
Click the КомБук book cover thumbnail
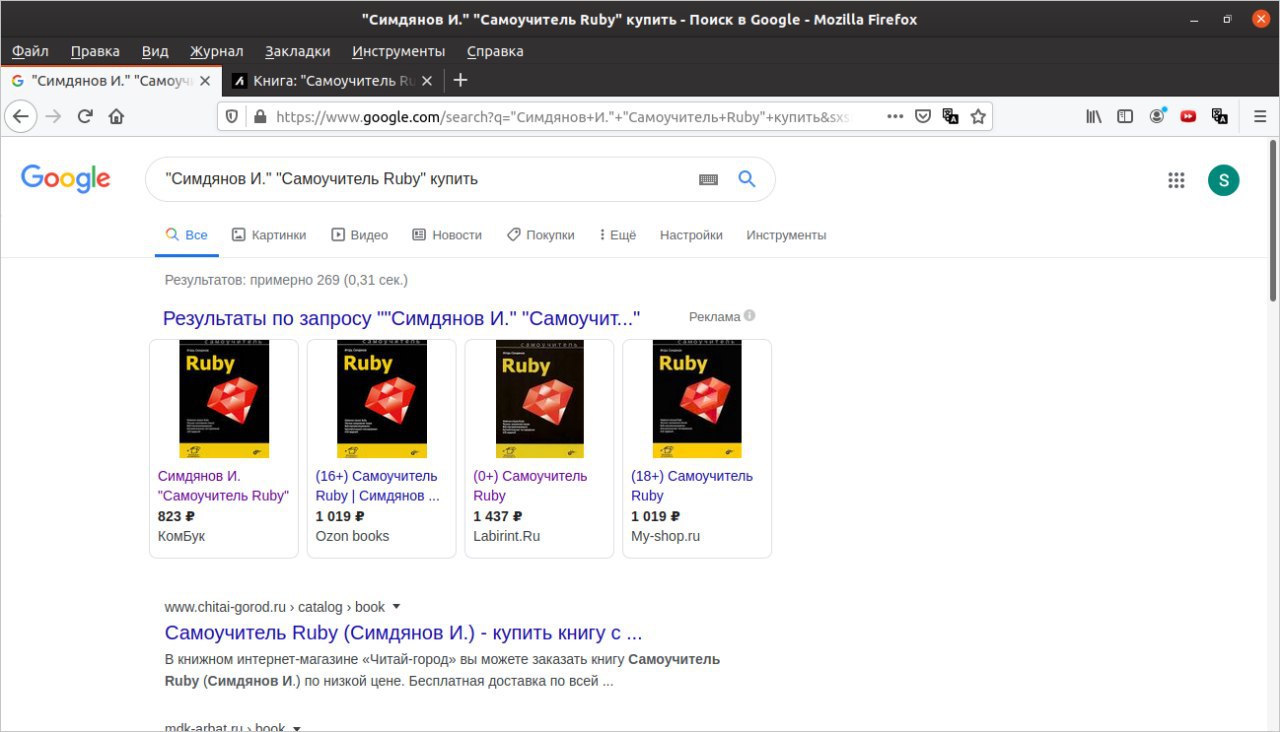224,399
